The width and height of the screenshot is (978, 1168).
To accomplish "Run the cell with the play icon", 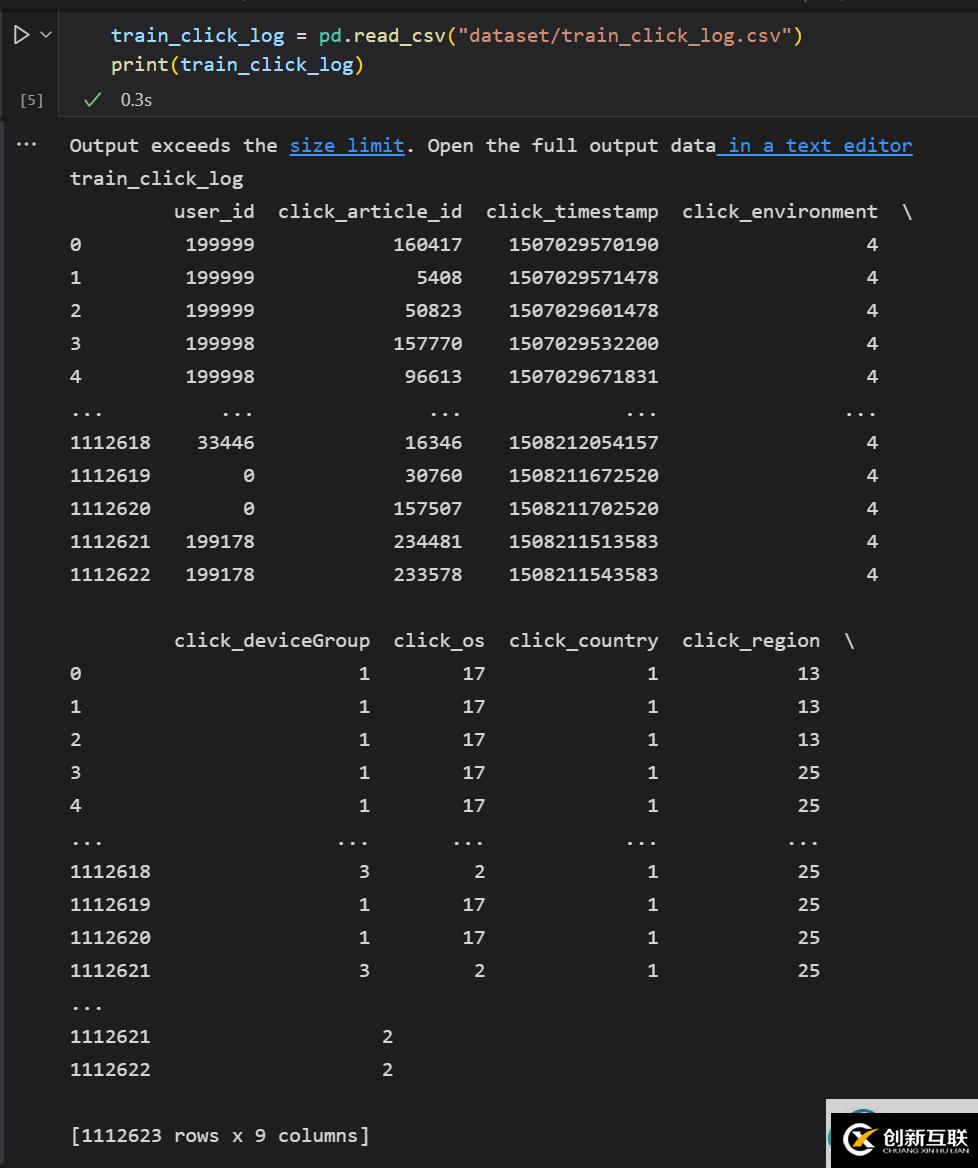I will (21, 36).
